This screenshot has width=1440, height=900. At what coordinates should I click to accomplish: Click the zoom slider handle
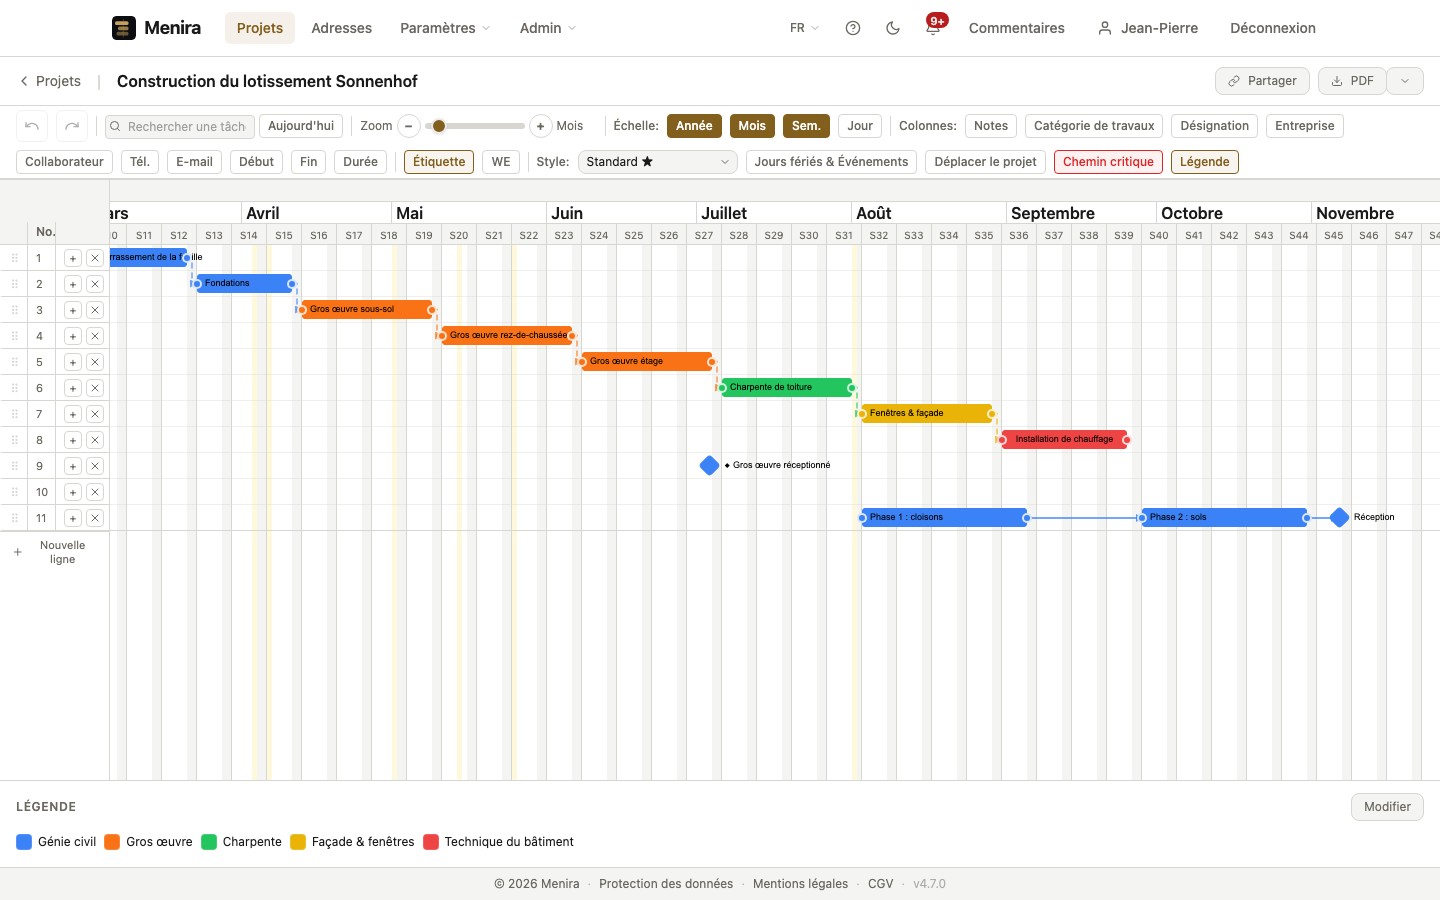coord(438,126)
